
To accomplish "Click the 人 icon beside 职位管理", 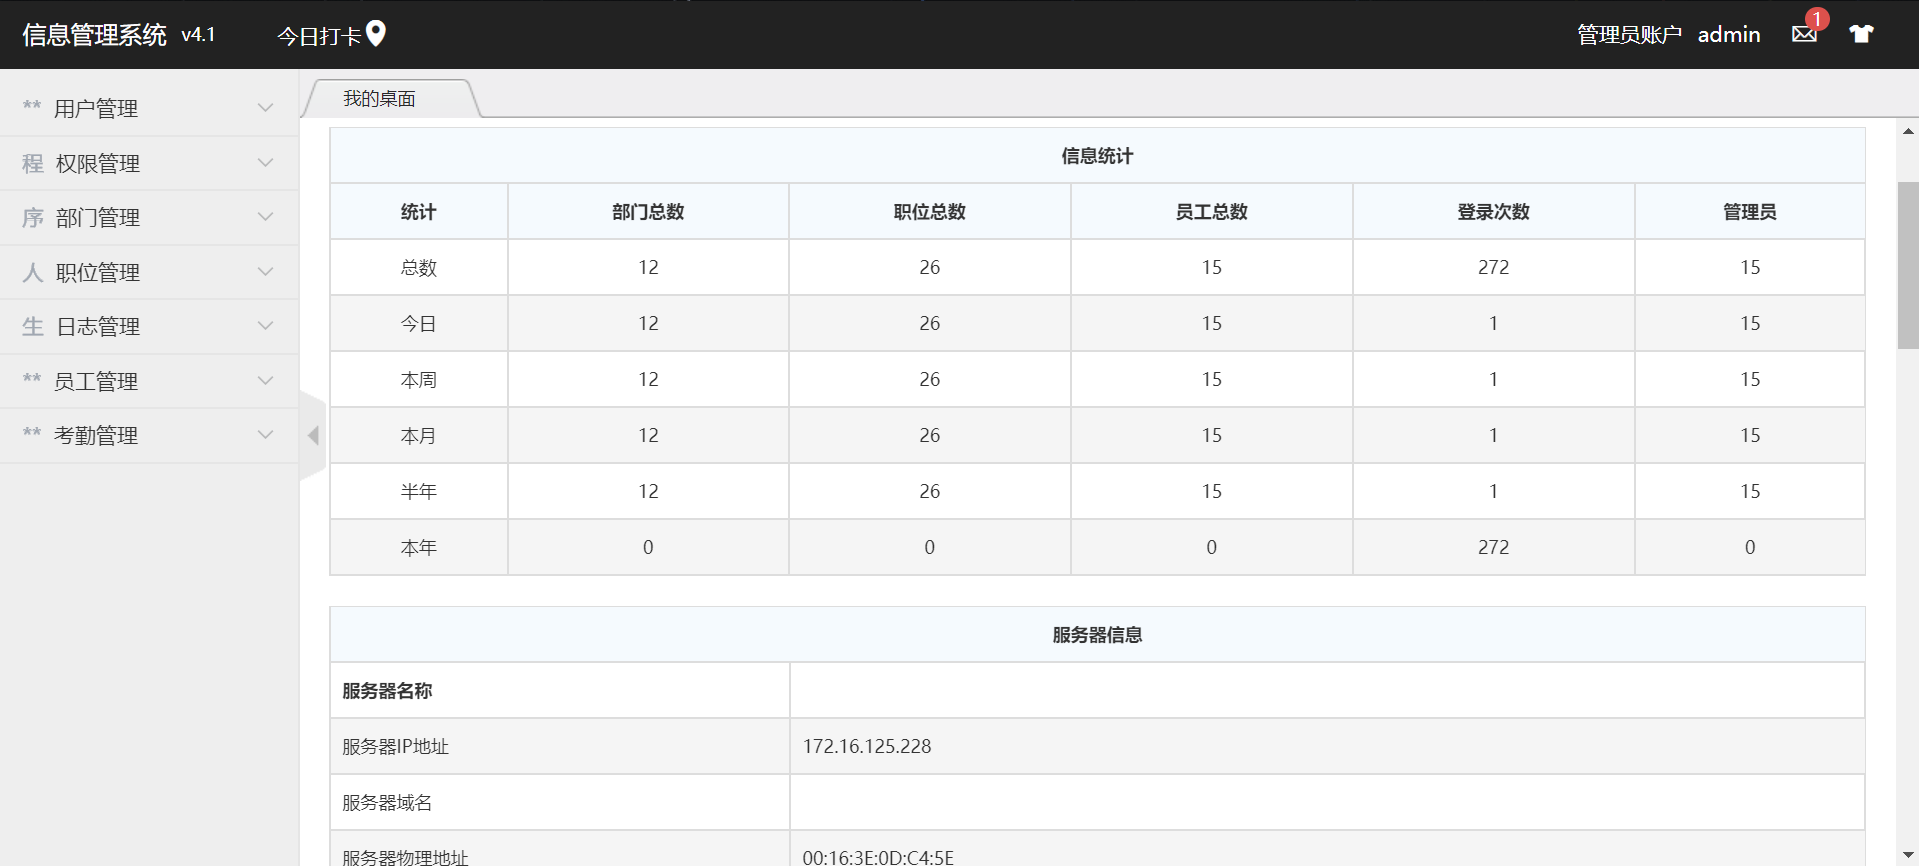I will tap(33, 272).
